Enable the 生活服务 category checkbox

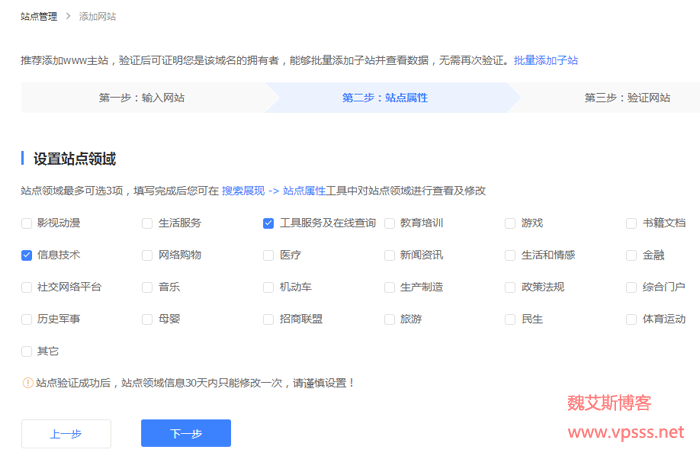point(148,223)
